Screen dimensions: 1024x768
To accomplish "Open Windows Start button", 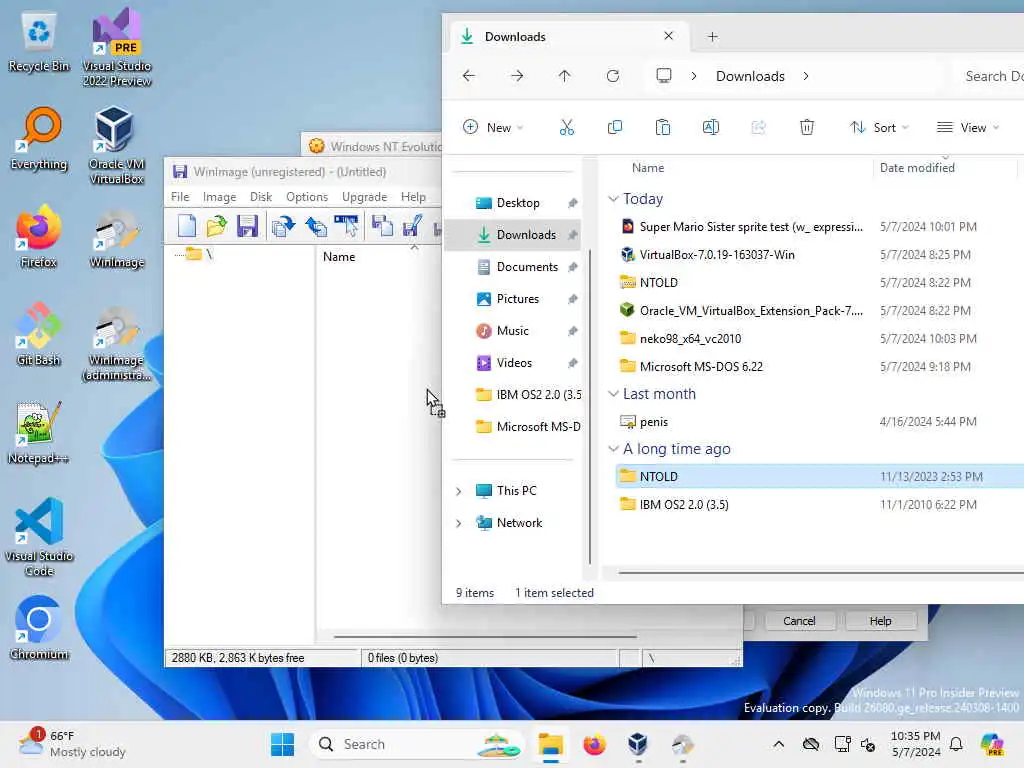I will [x=282, y=744].
